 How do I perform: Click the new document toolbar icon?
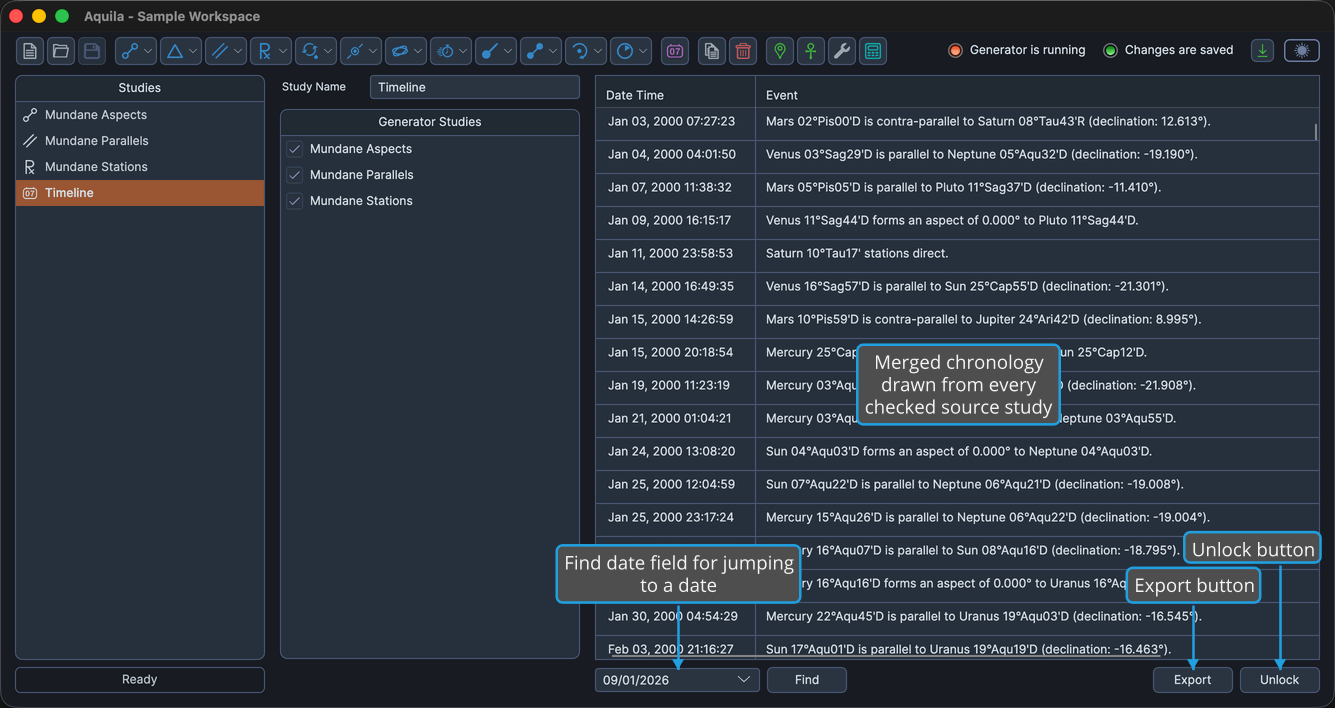pos(30,51)
